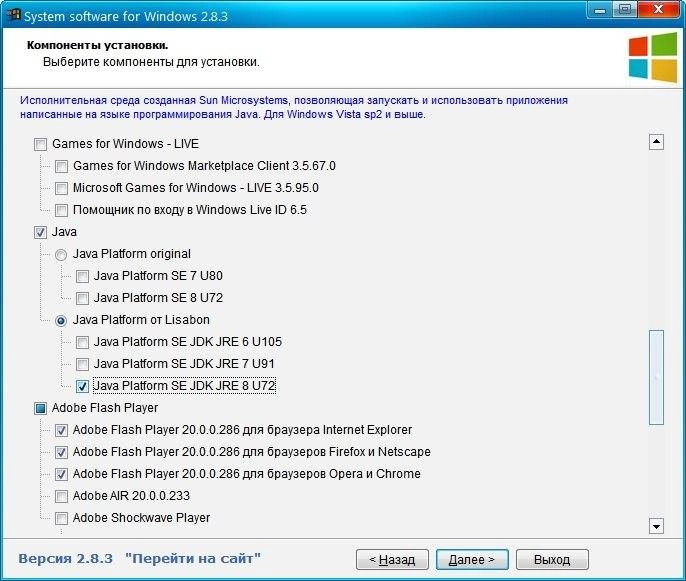Click the Java Platform SE 7 U80 label
The height and width of the screenshot is (581, 686).
[x=158, y=276]
